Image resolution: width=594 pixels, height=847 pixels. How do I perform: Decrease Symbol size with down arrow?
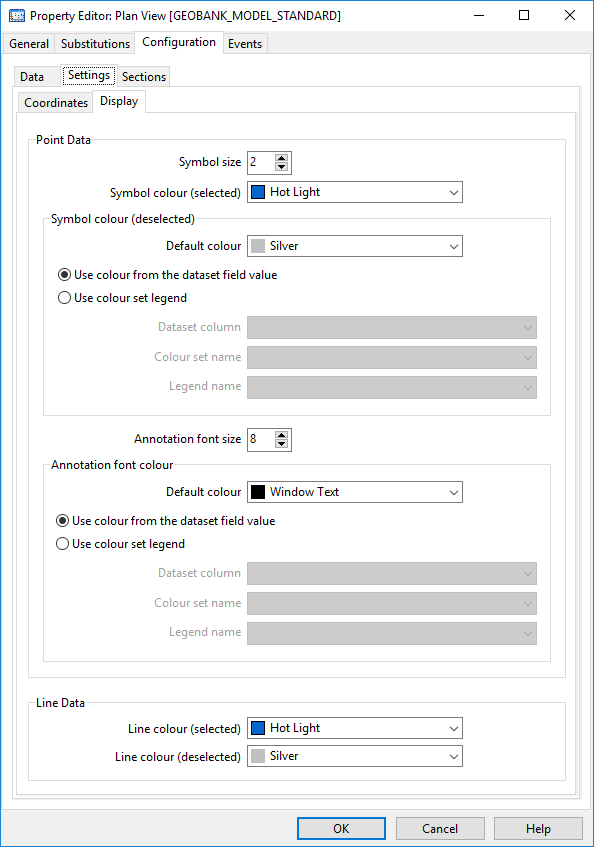pyautogui.click(x=281, y=167)
